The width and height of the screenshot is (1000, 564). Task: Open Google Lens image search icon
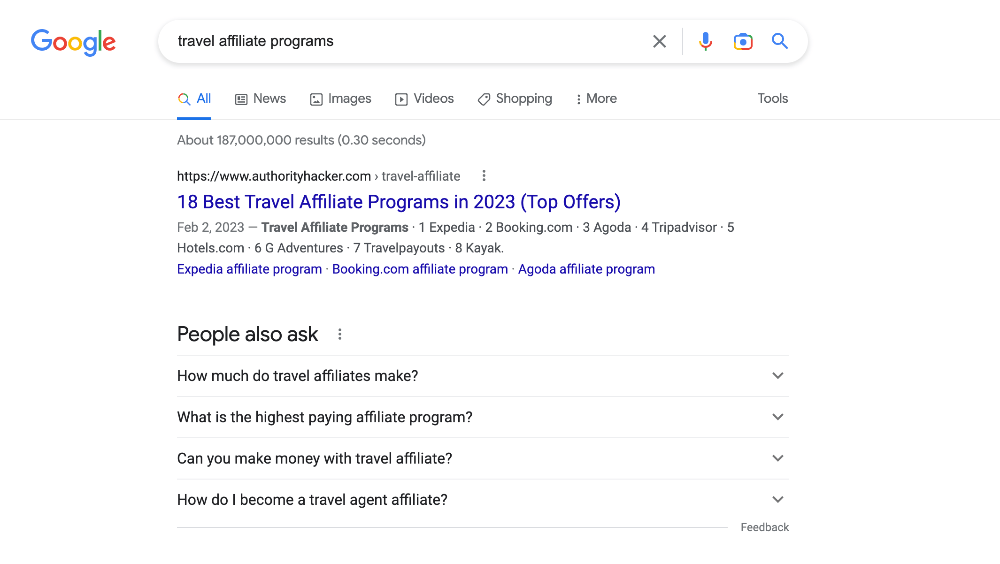tap(742, 42)
